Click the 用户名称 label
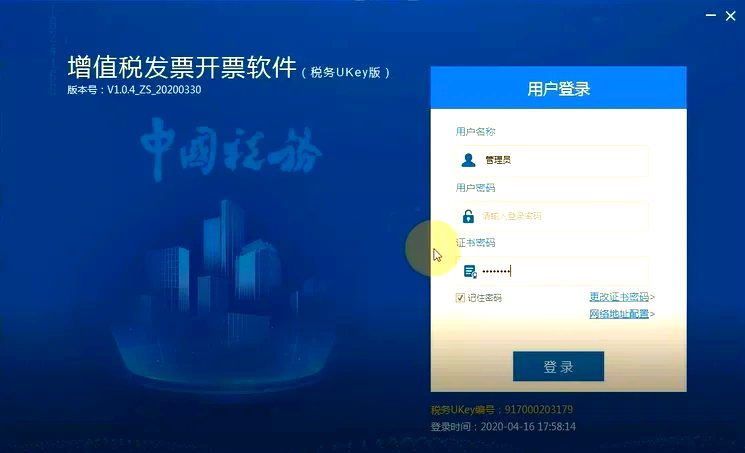The image size is (745, 453). (x=475, y=132)
